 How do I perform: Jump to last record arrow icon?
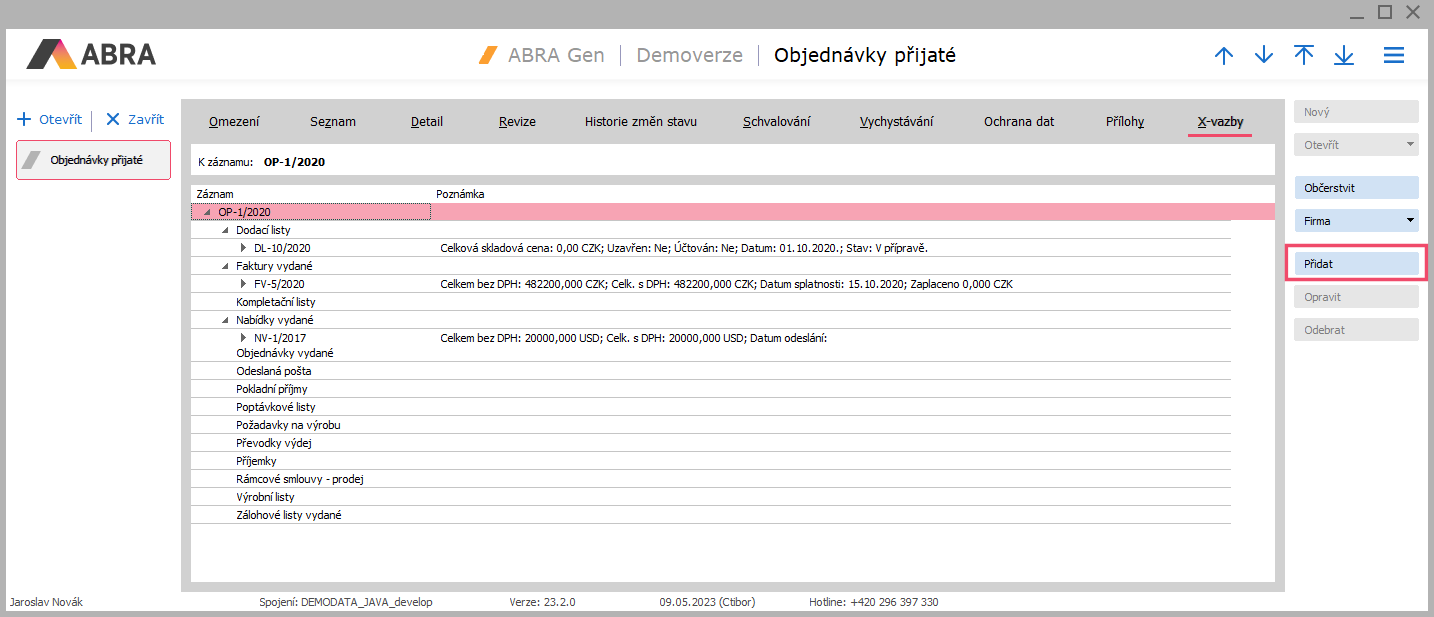1344,56
